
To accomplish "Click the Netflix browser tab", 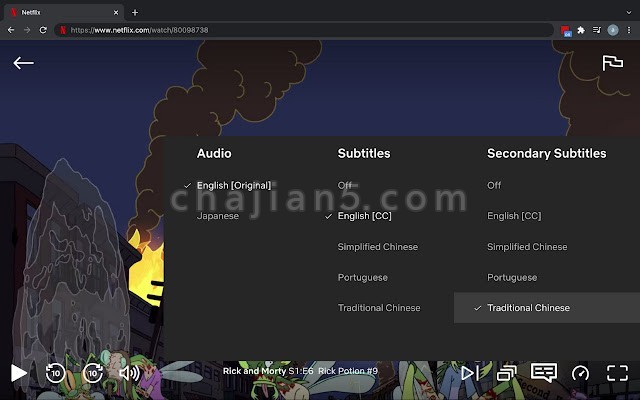I will [x=63, y=12].
